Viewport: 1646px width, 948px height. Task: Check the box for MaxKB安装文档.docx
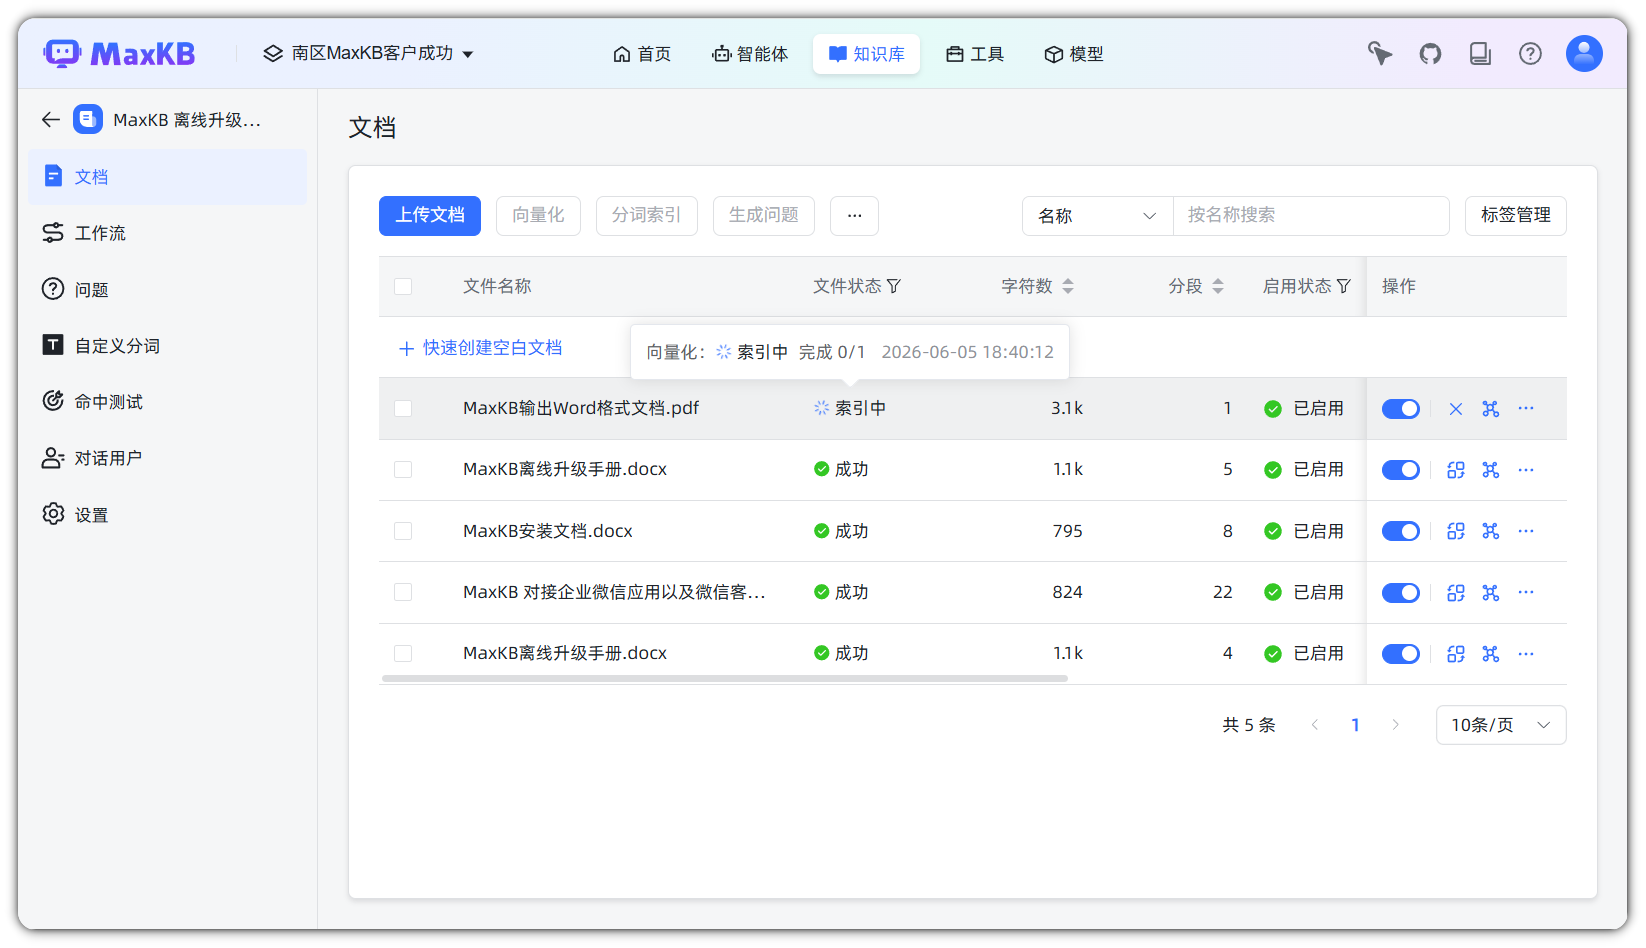pos(403,531)
